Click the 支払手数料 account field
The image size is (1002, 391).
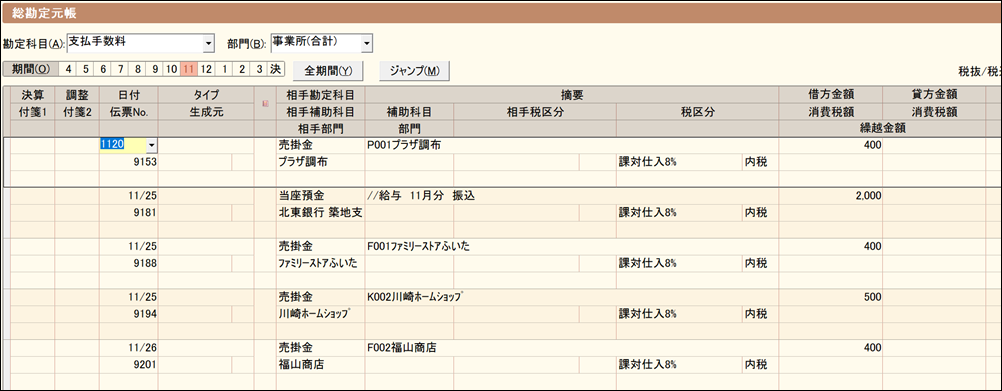point(134,43)
